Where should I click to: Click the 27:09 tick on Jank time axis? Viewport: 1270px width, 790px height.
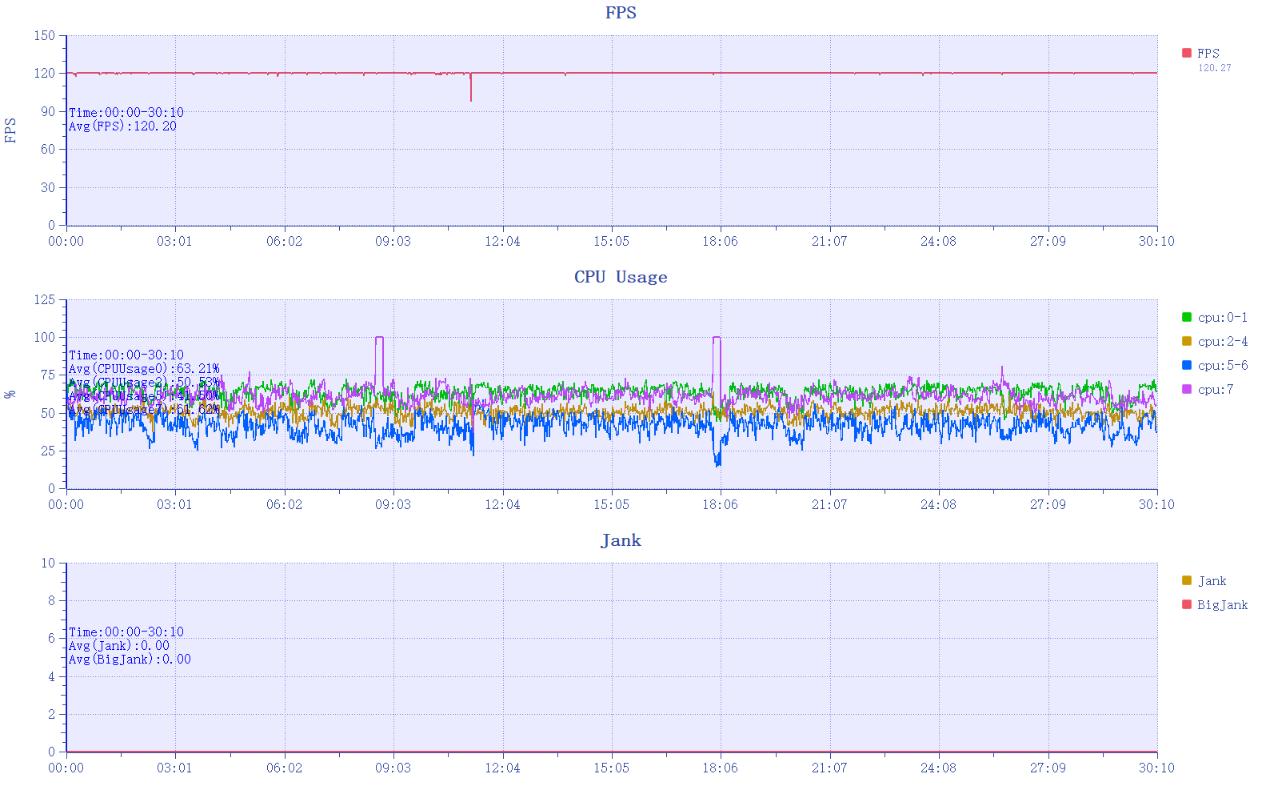coord(1048,768)
